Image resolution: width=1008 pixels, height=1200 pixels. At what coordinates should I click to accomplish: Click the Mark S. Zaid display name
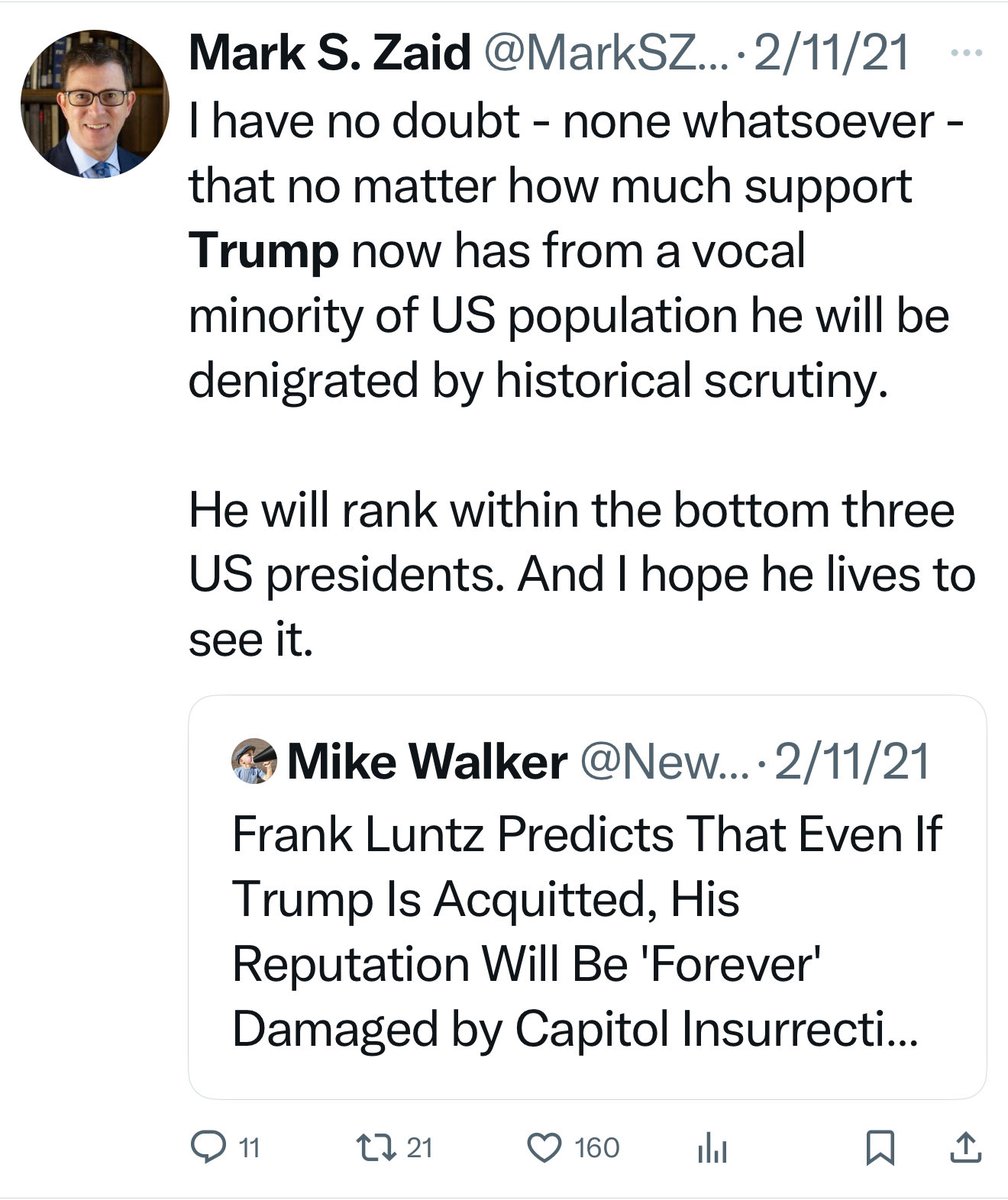329,55
